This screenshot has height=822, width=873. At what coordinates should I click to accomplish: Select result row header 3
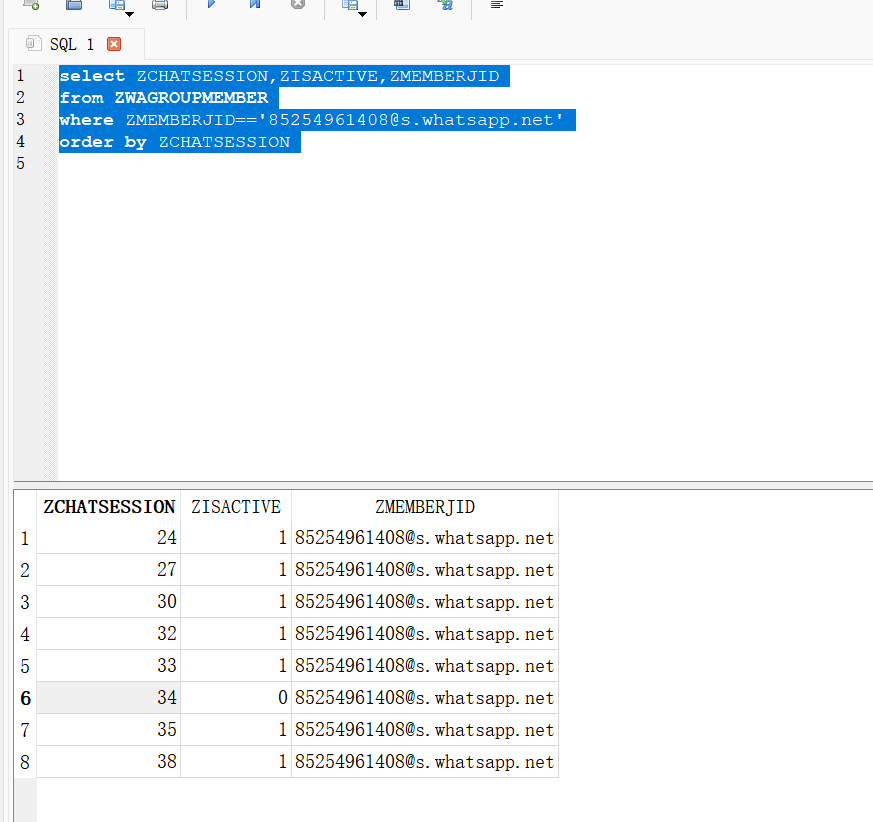click(25, 602)
